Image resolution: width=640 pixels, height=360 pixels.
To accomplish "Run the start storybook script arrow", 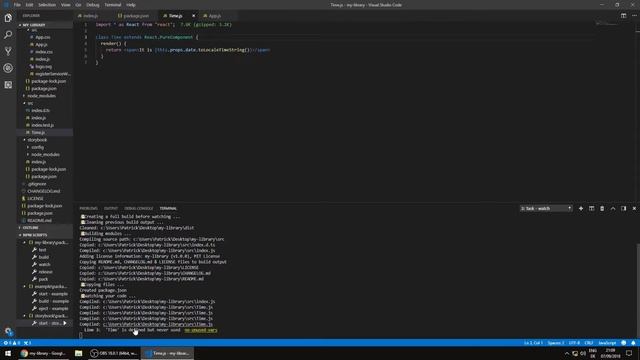I will click(x=65, y=323).
